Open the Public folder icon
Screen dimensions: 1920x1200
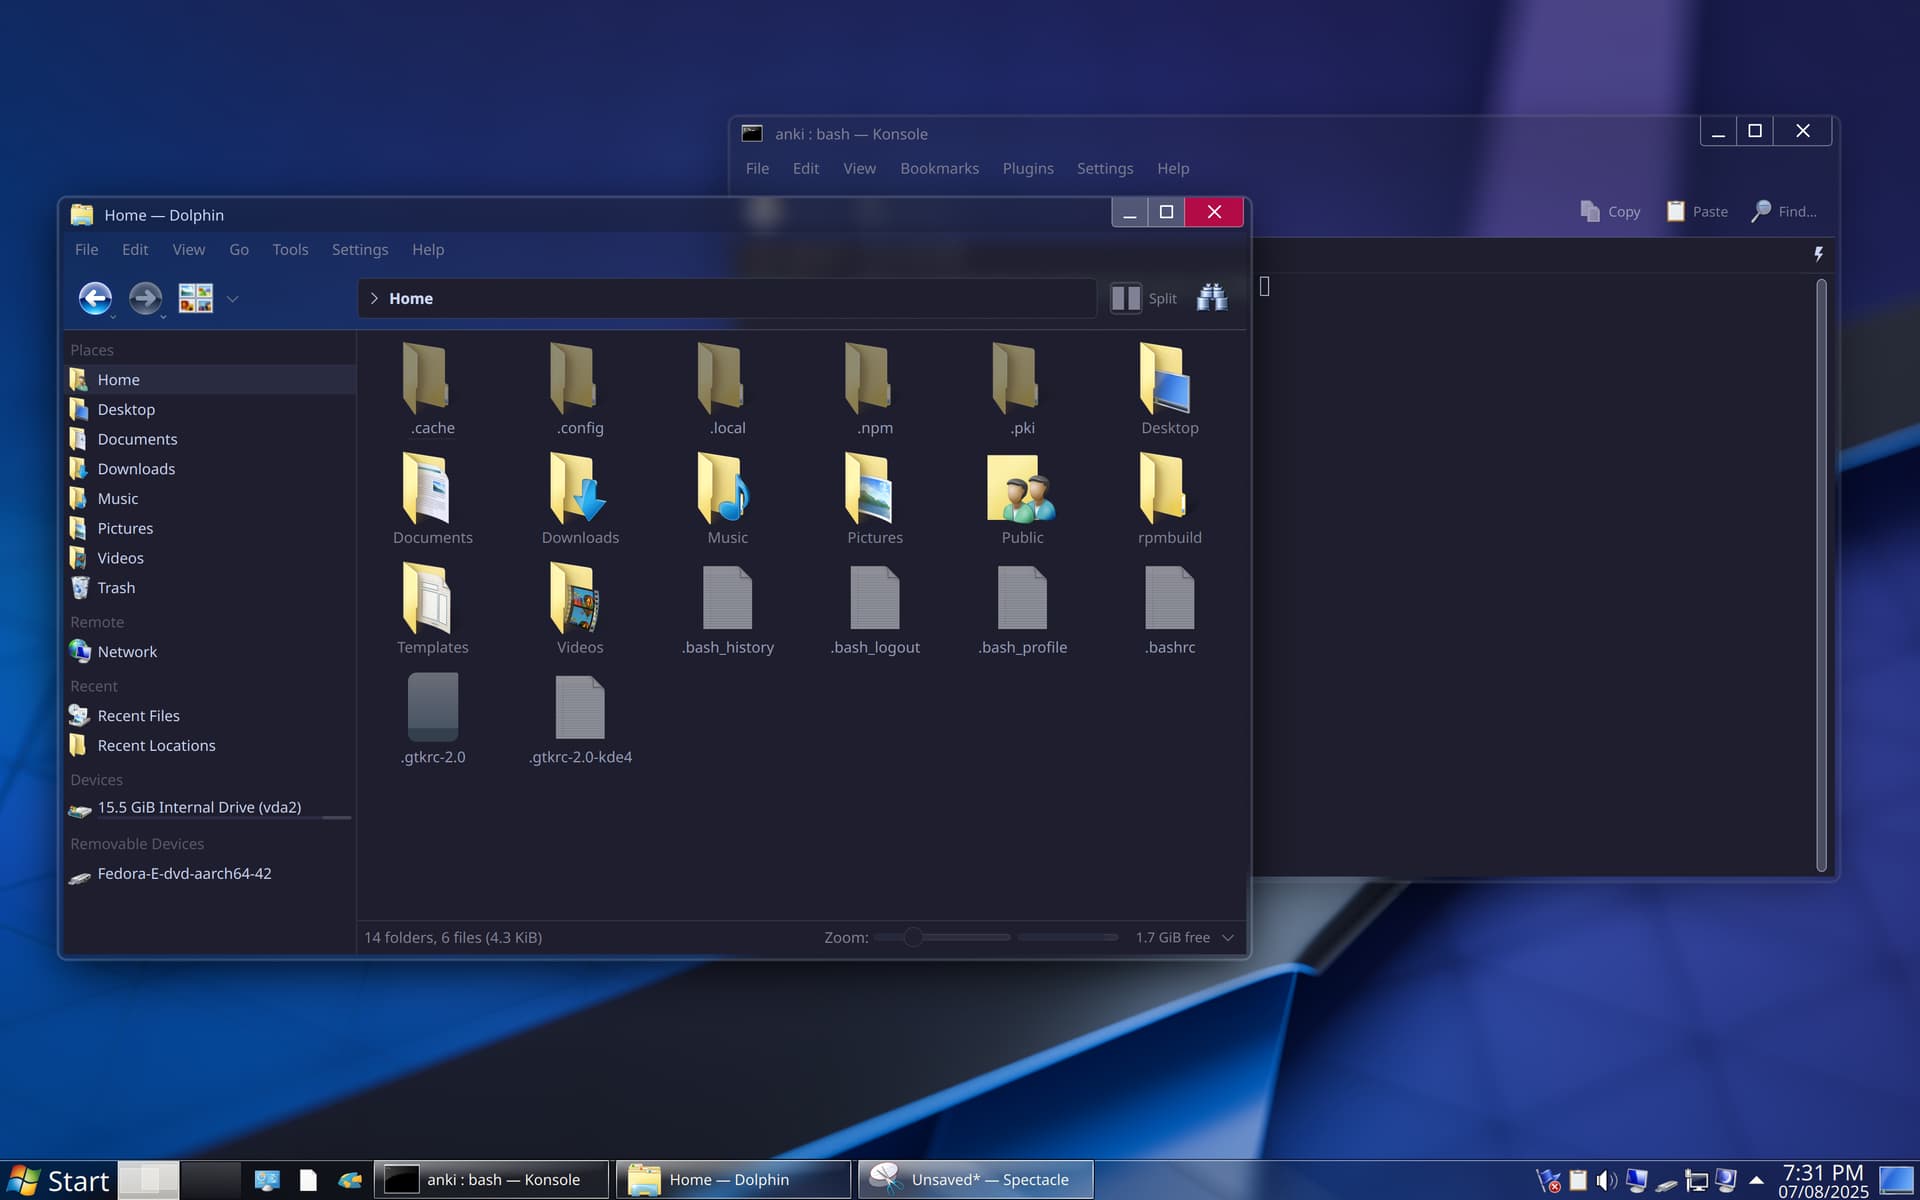coord(1021,489)
